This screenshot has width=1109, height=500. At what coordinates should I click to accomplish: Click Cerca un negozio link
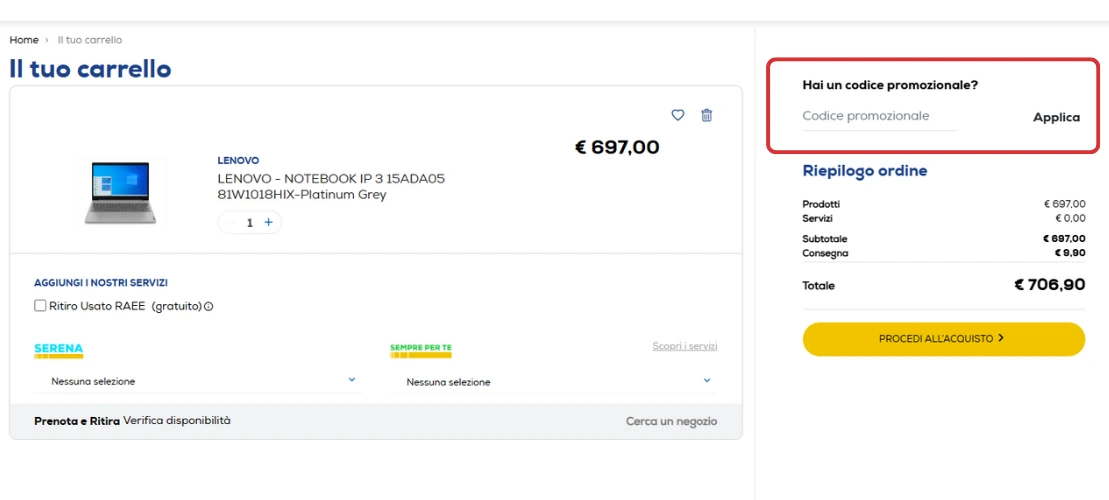coord(671,421)
